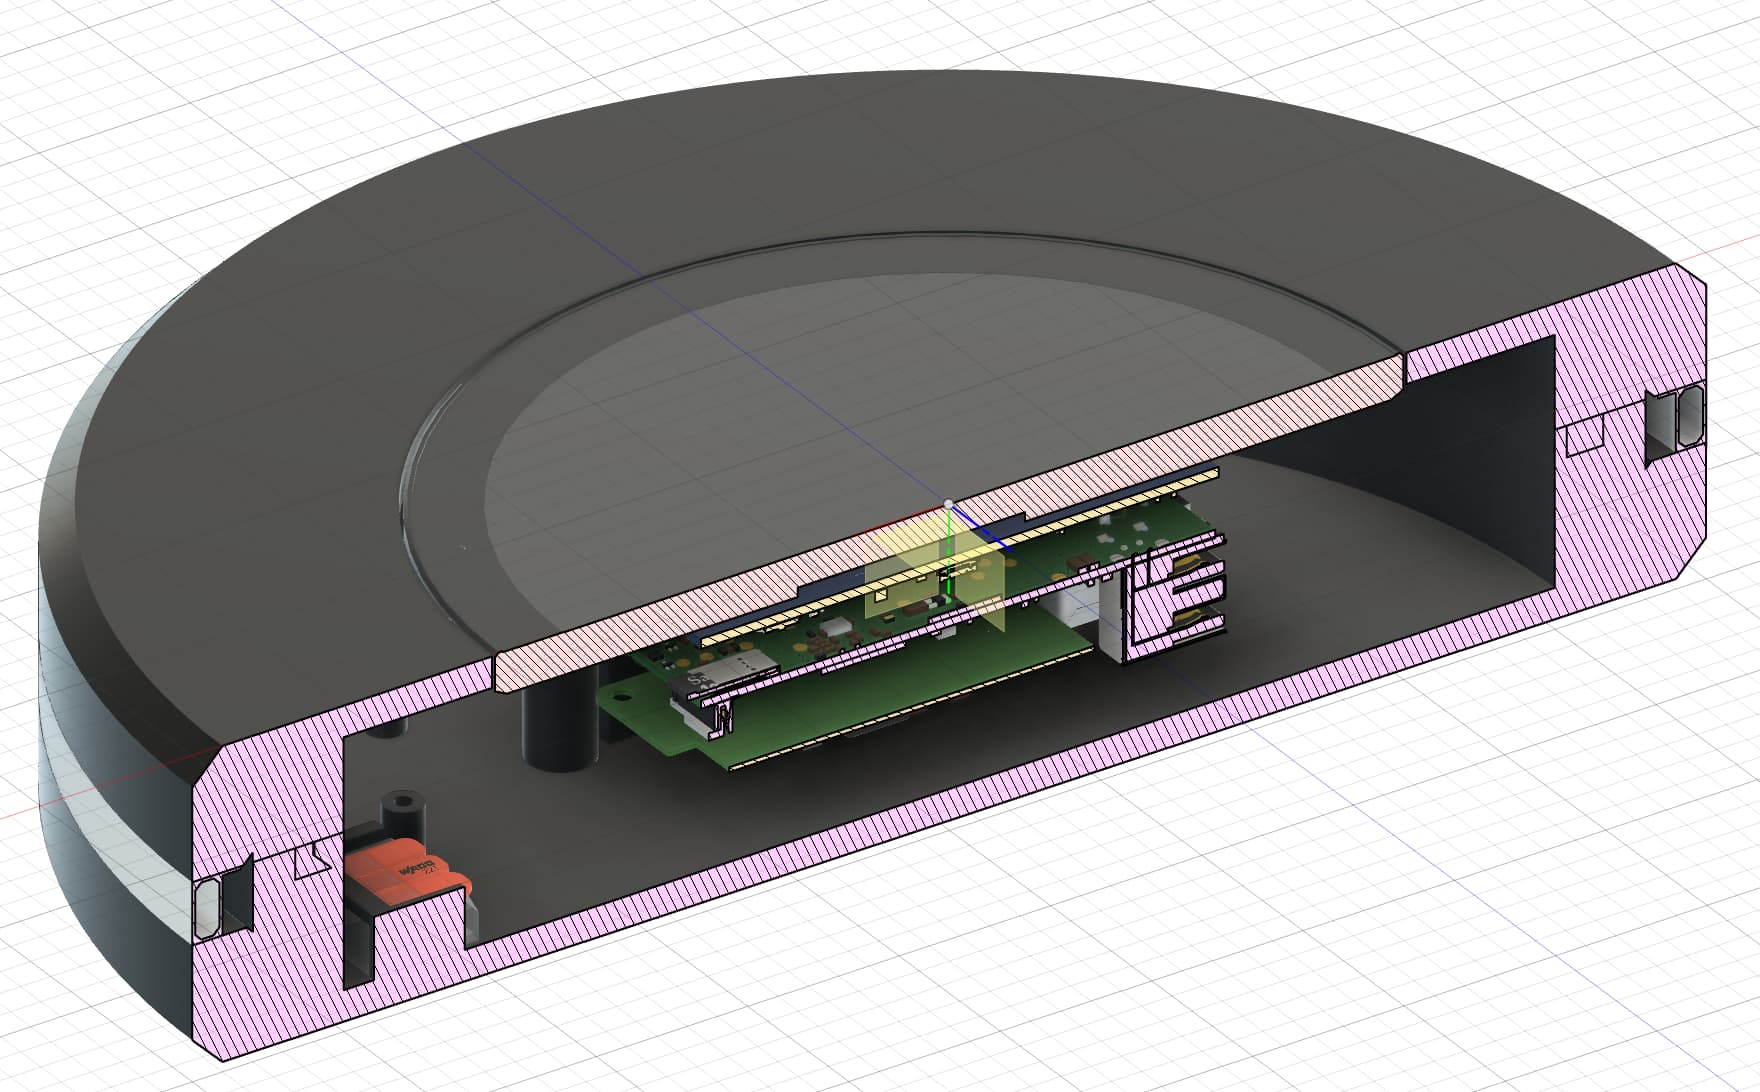Select the orange WAGO connector
This screenshot has height=1092, width=1760.
pos(408,868)
